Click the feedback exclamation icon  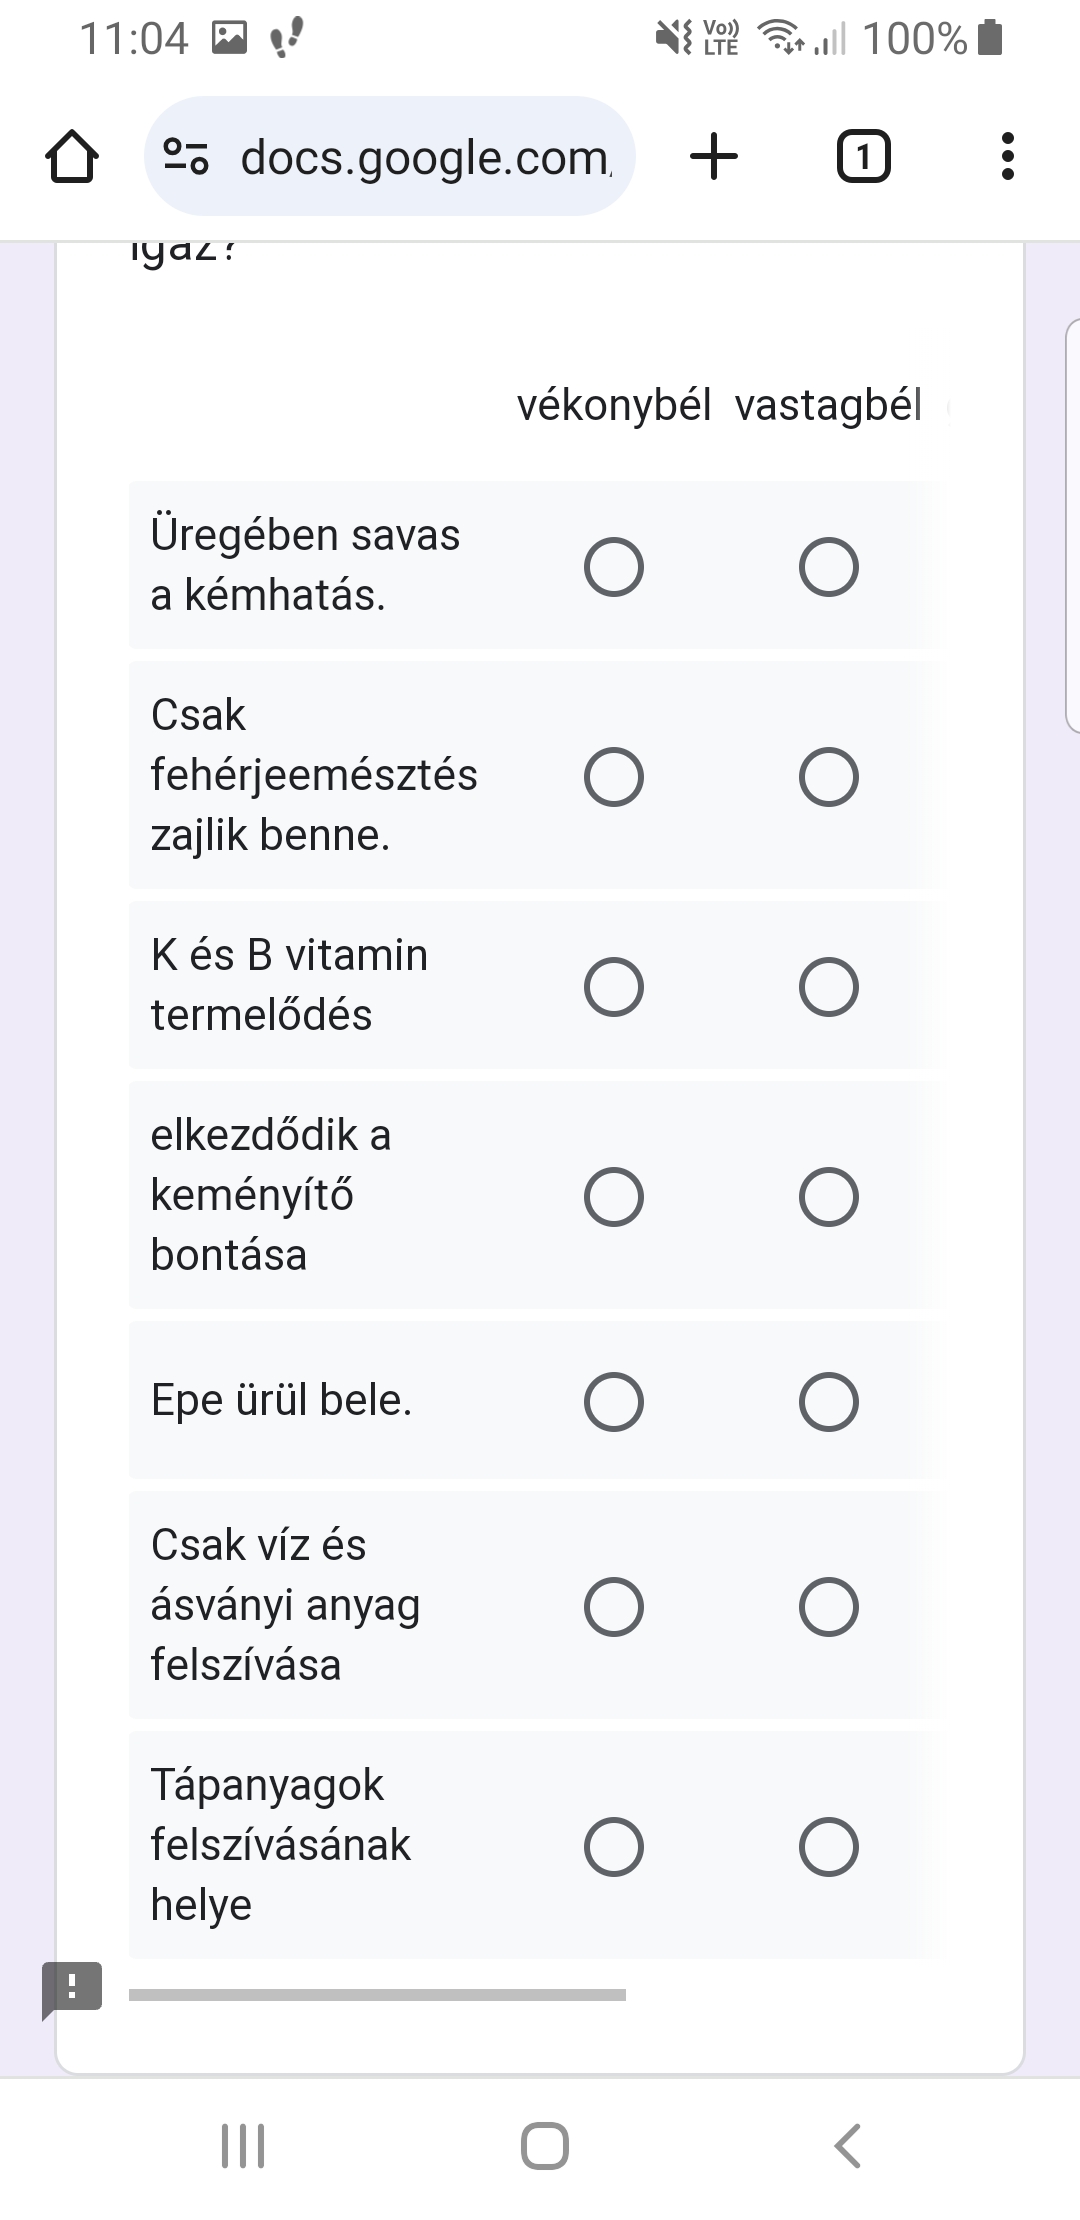[x=71, y=1989]
